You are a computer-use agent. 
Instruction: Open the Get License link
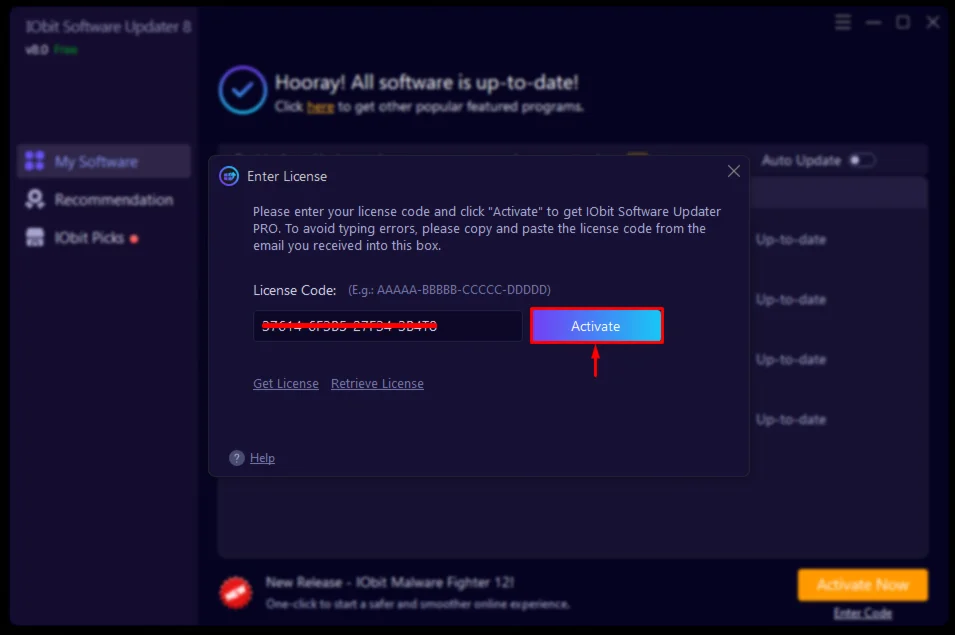pos(286,384)
